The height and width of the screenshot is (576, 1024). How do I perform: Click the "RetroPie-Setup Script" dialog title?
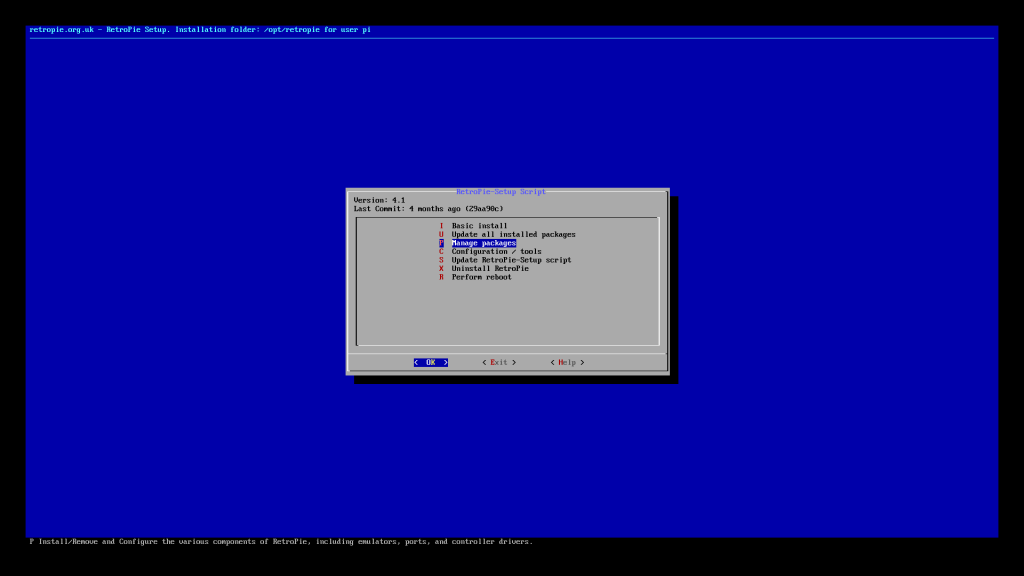pyautogui.click(x=502, y=191)
